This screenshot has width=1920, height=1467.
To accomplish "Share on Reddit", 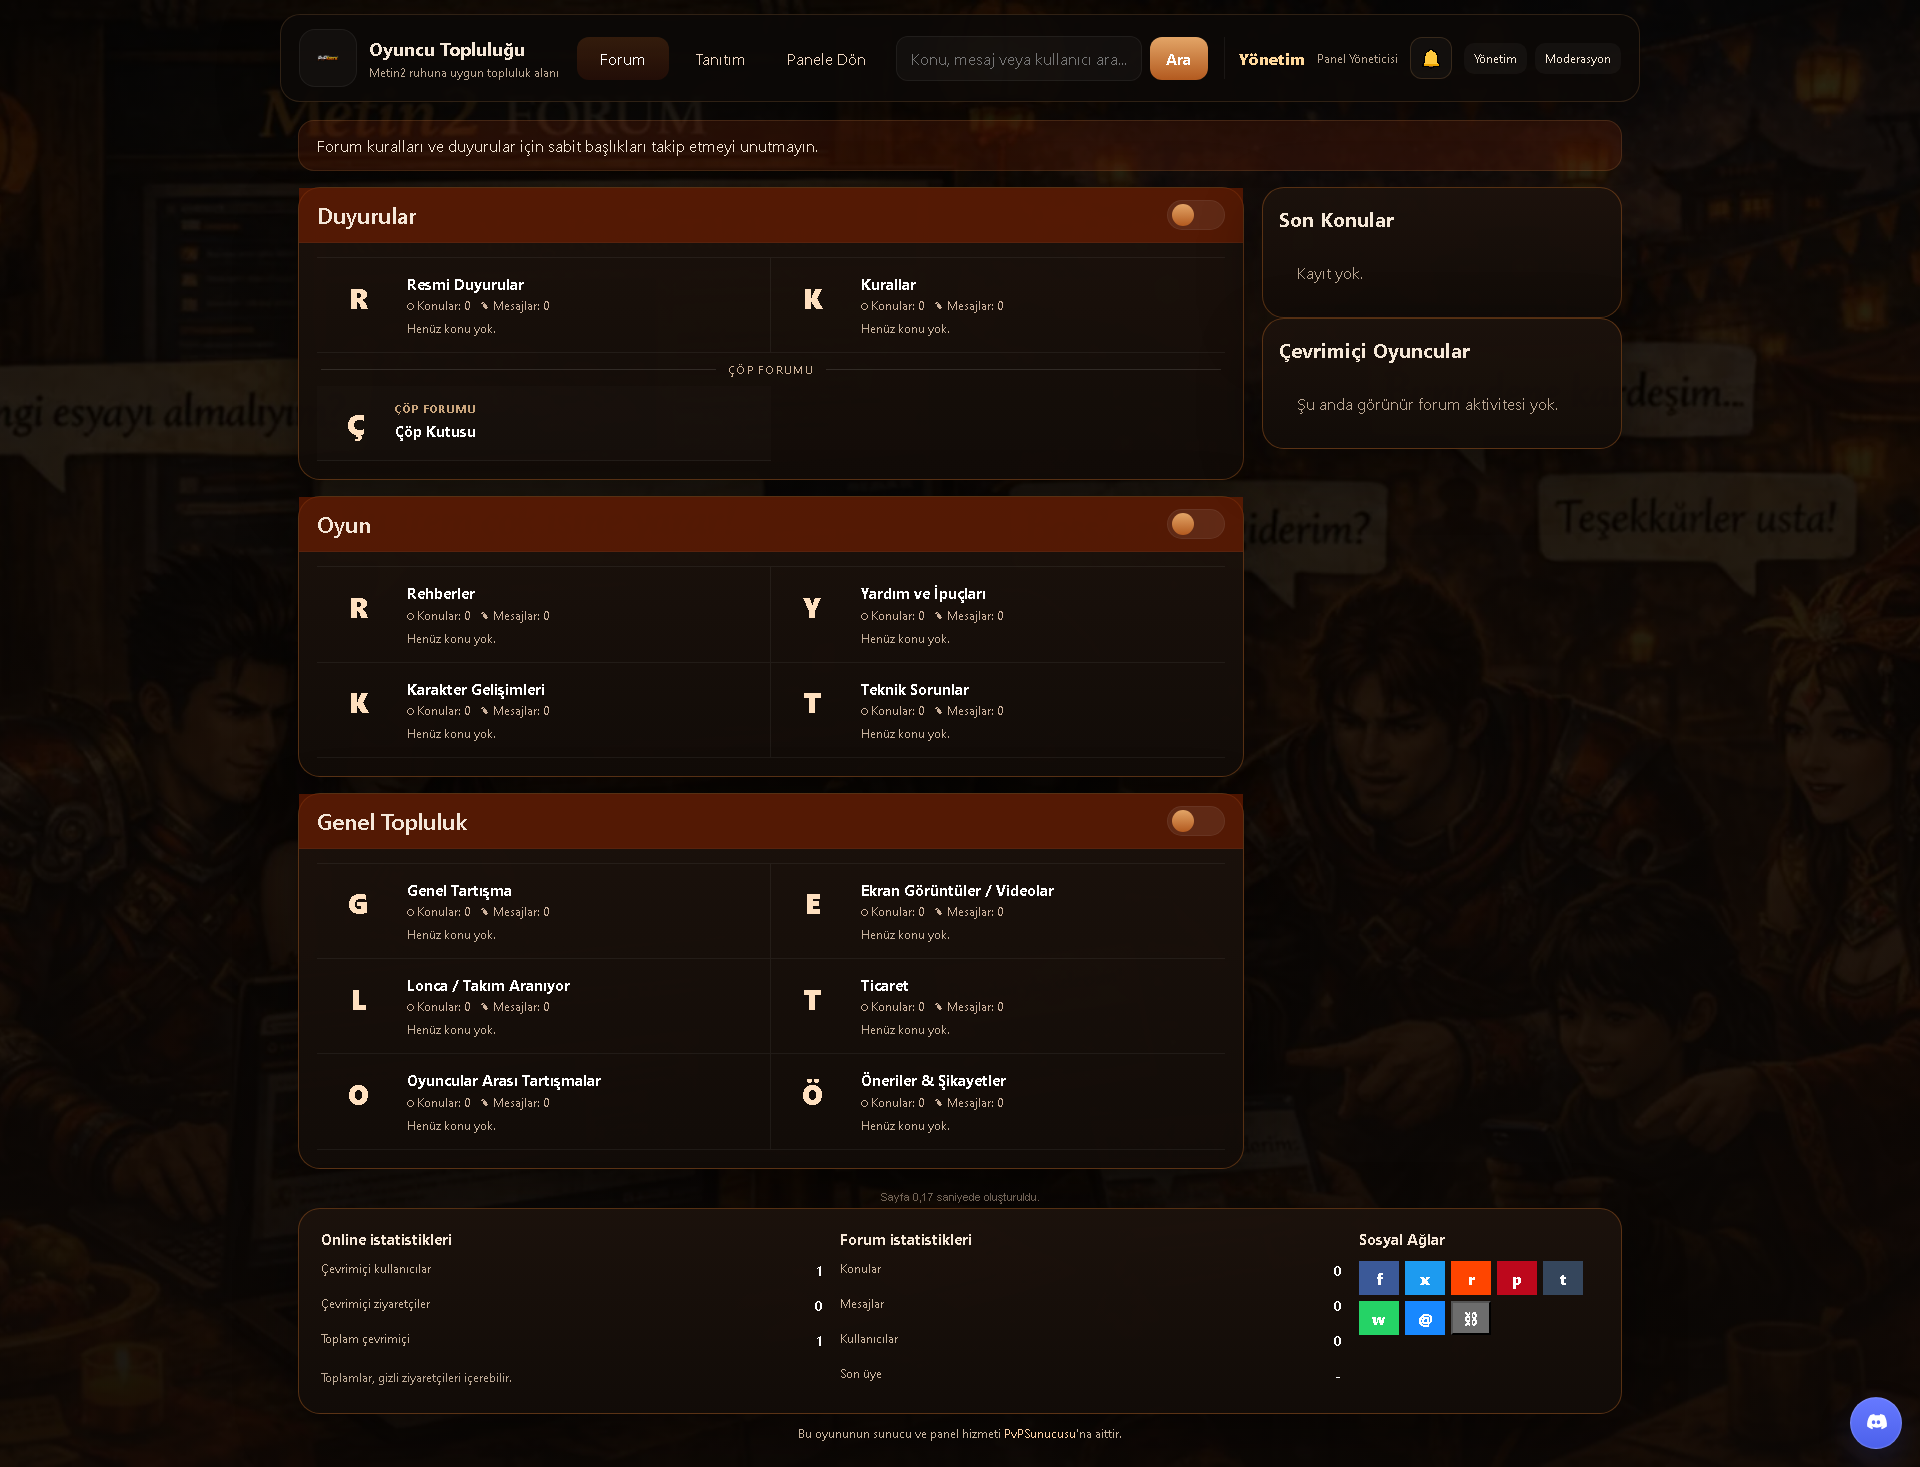I will click(1470, 1279).
